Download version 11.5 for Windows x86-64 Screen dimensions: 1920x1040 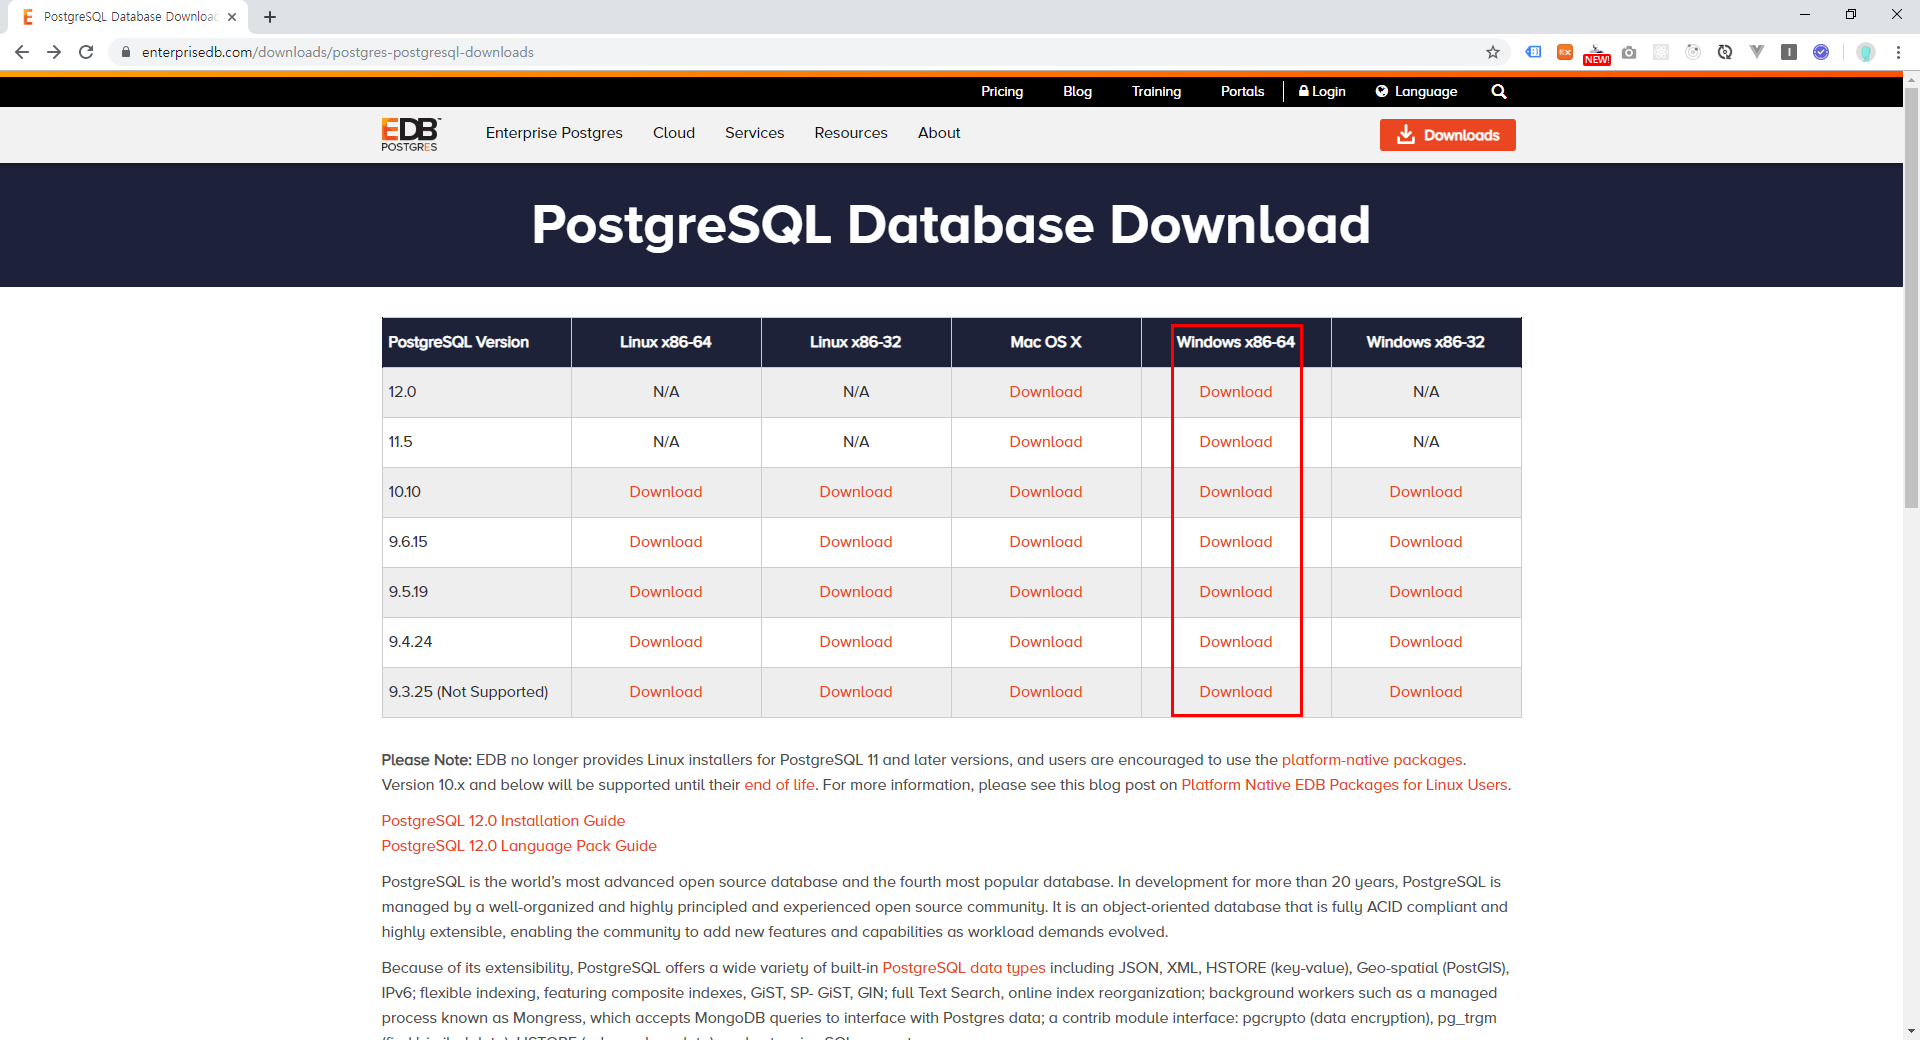1236,442
